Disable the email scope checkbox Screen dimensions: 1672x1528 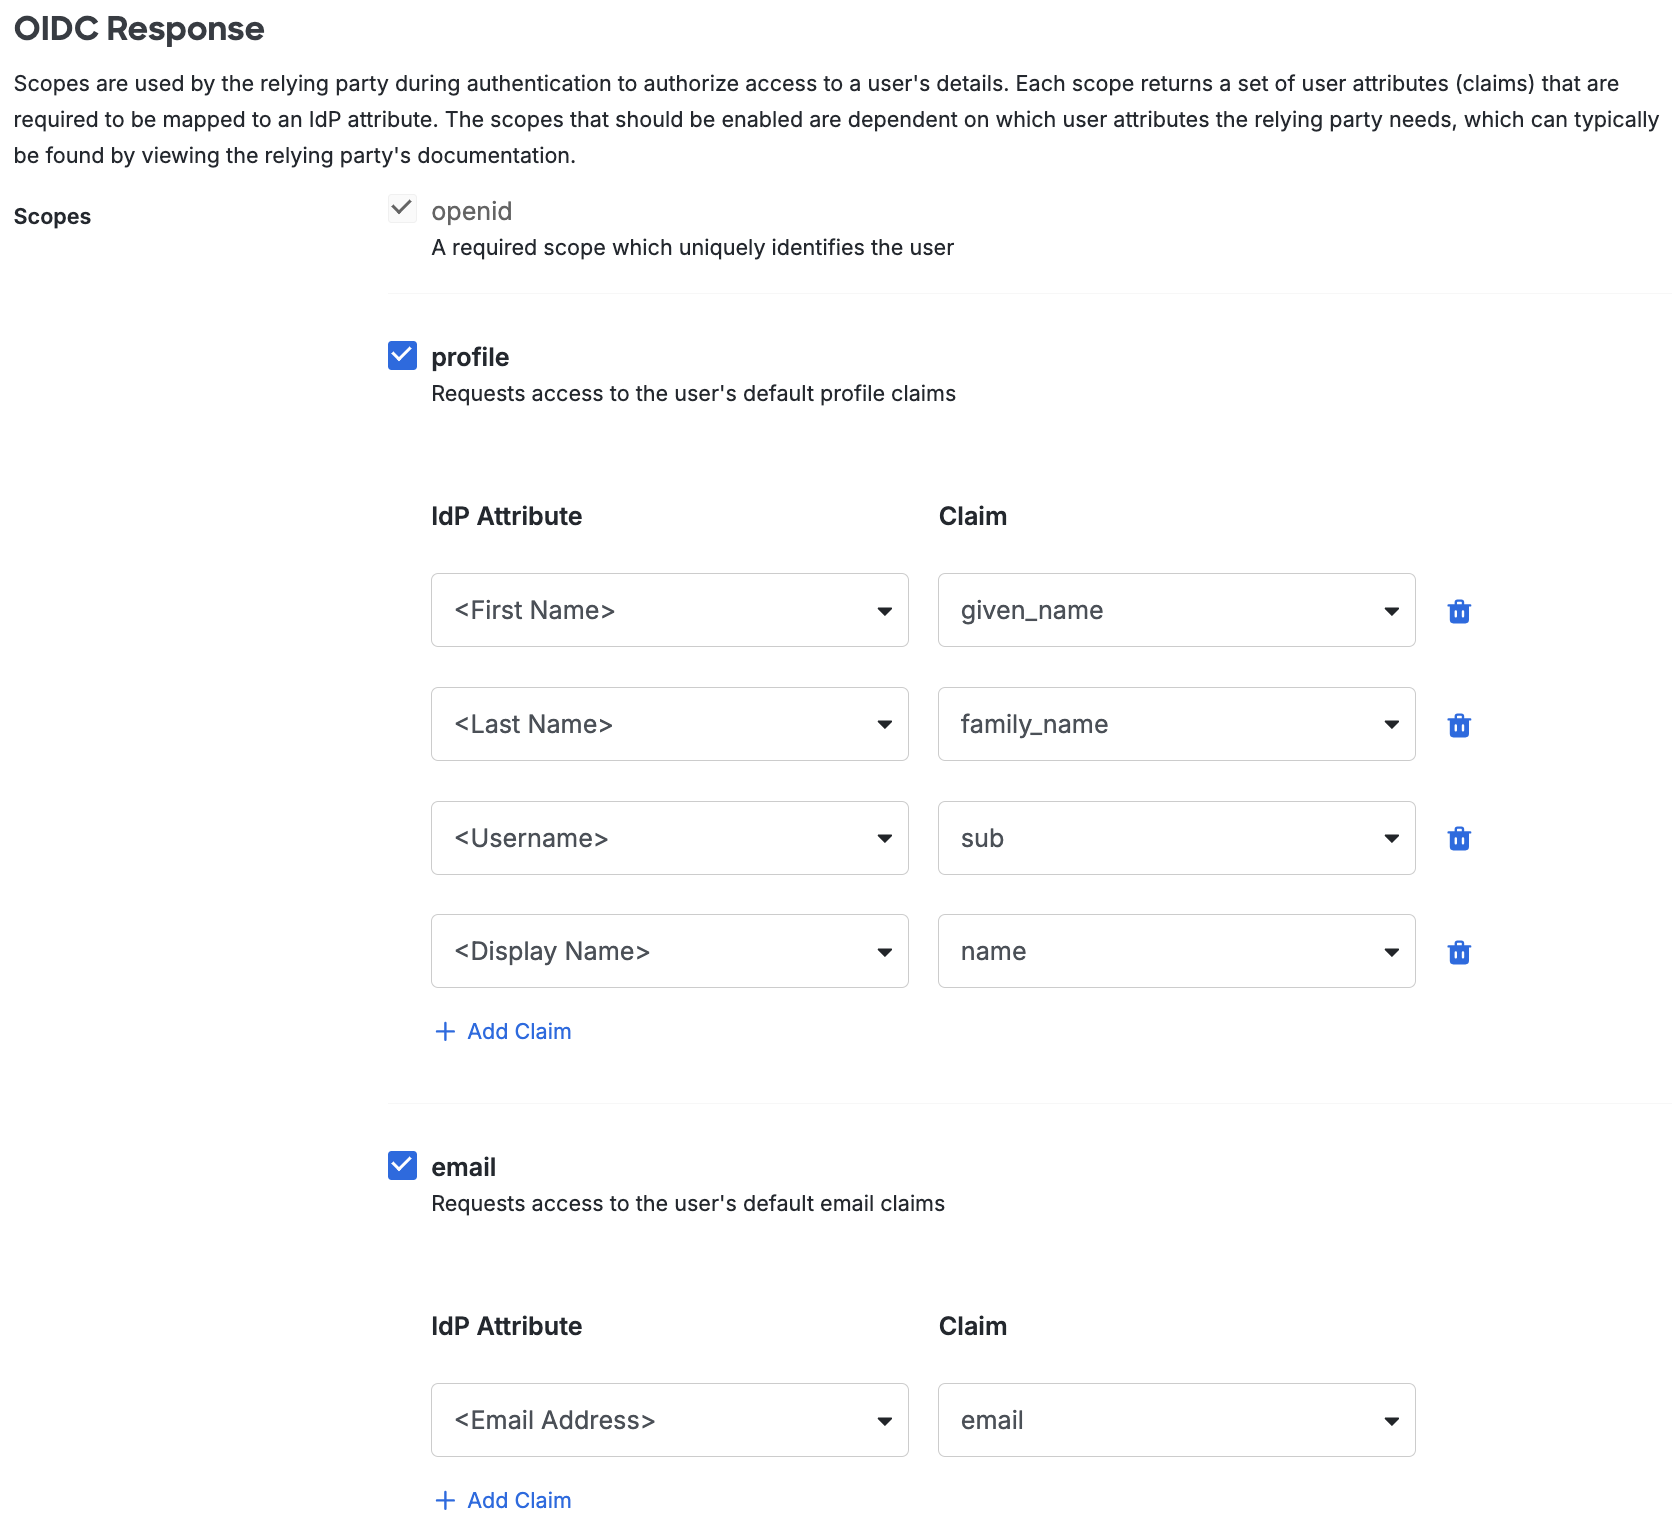tap(401, 1165)
